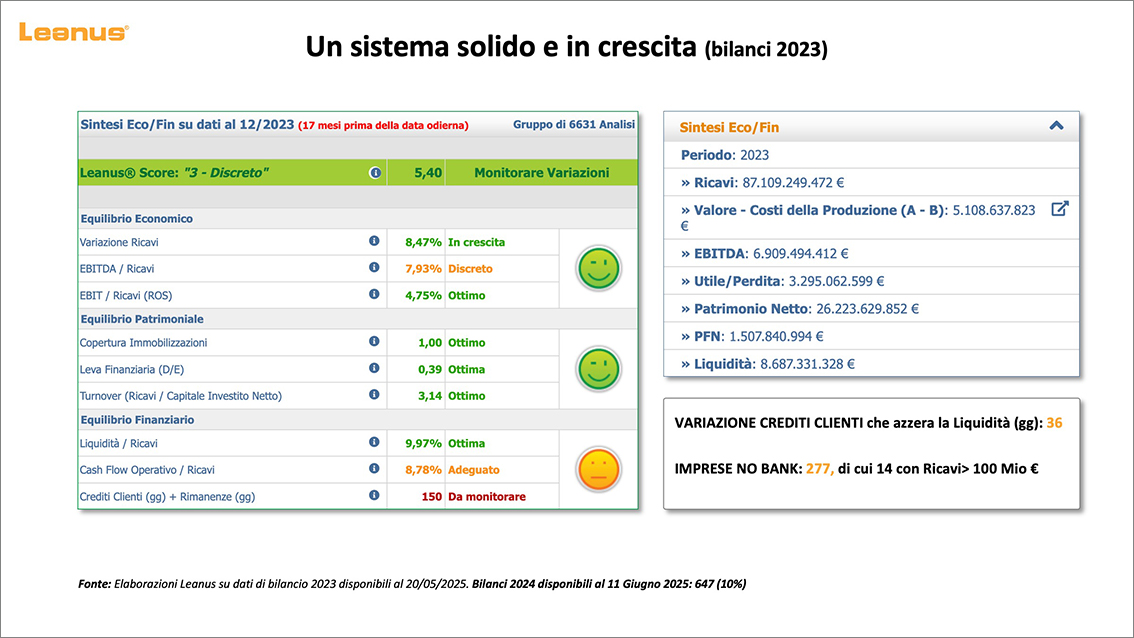The image size is (1134, 638).
Task: Click the 7,93% value
Action: (x=423, y=269)
